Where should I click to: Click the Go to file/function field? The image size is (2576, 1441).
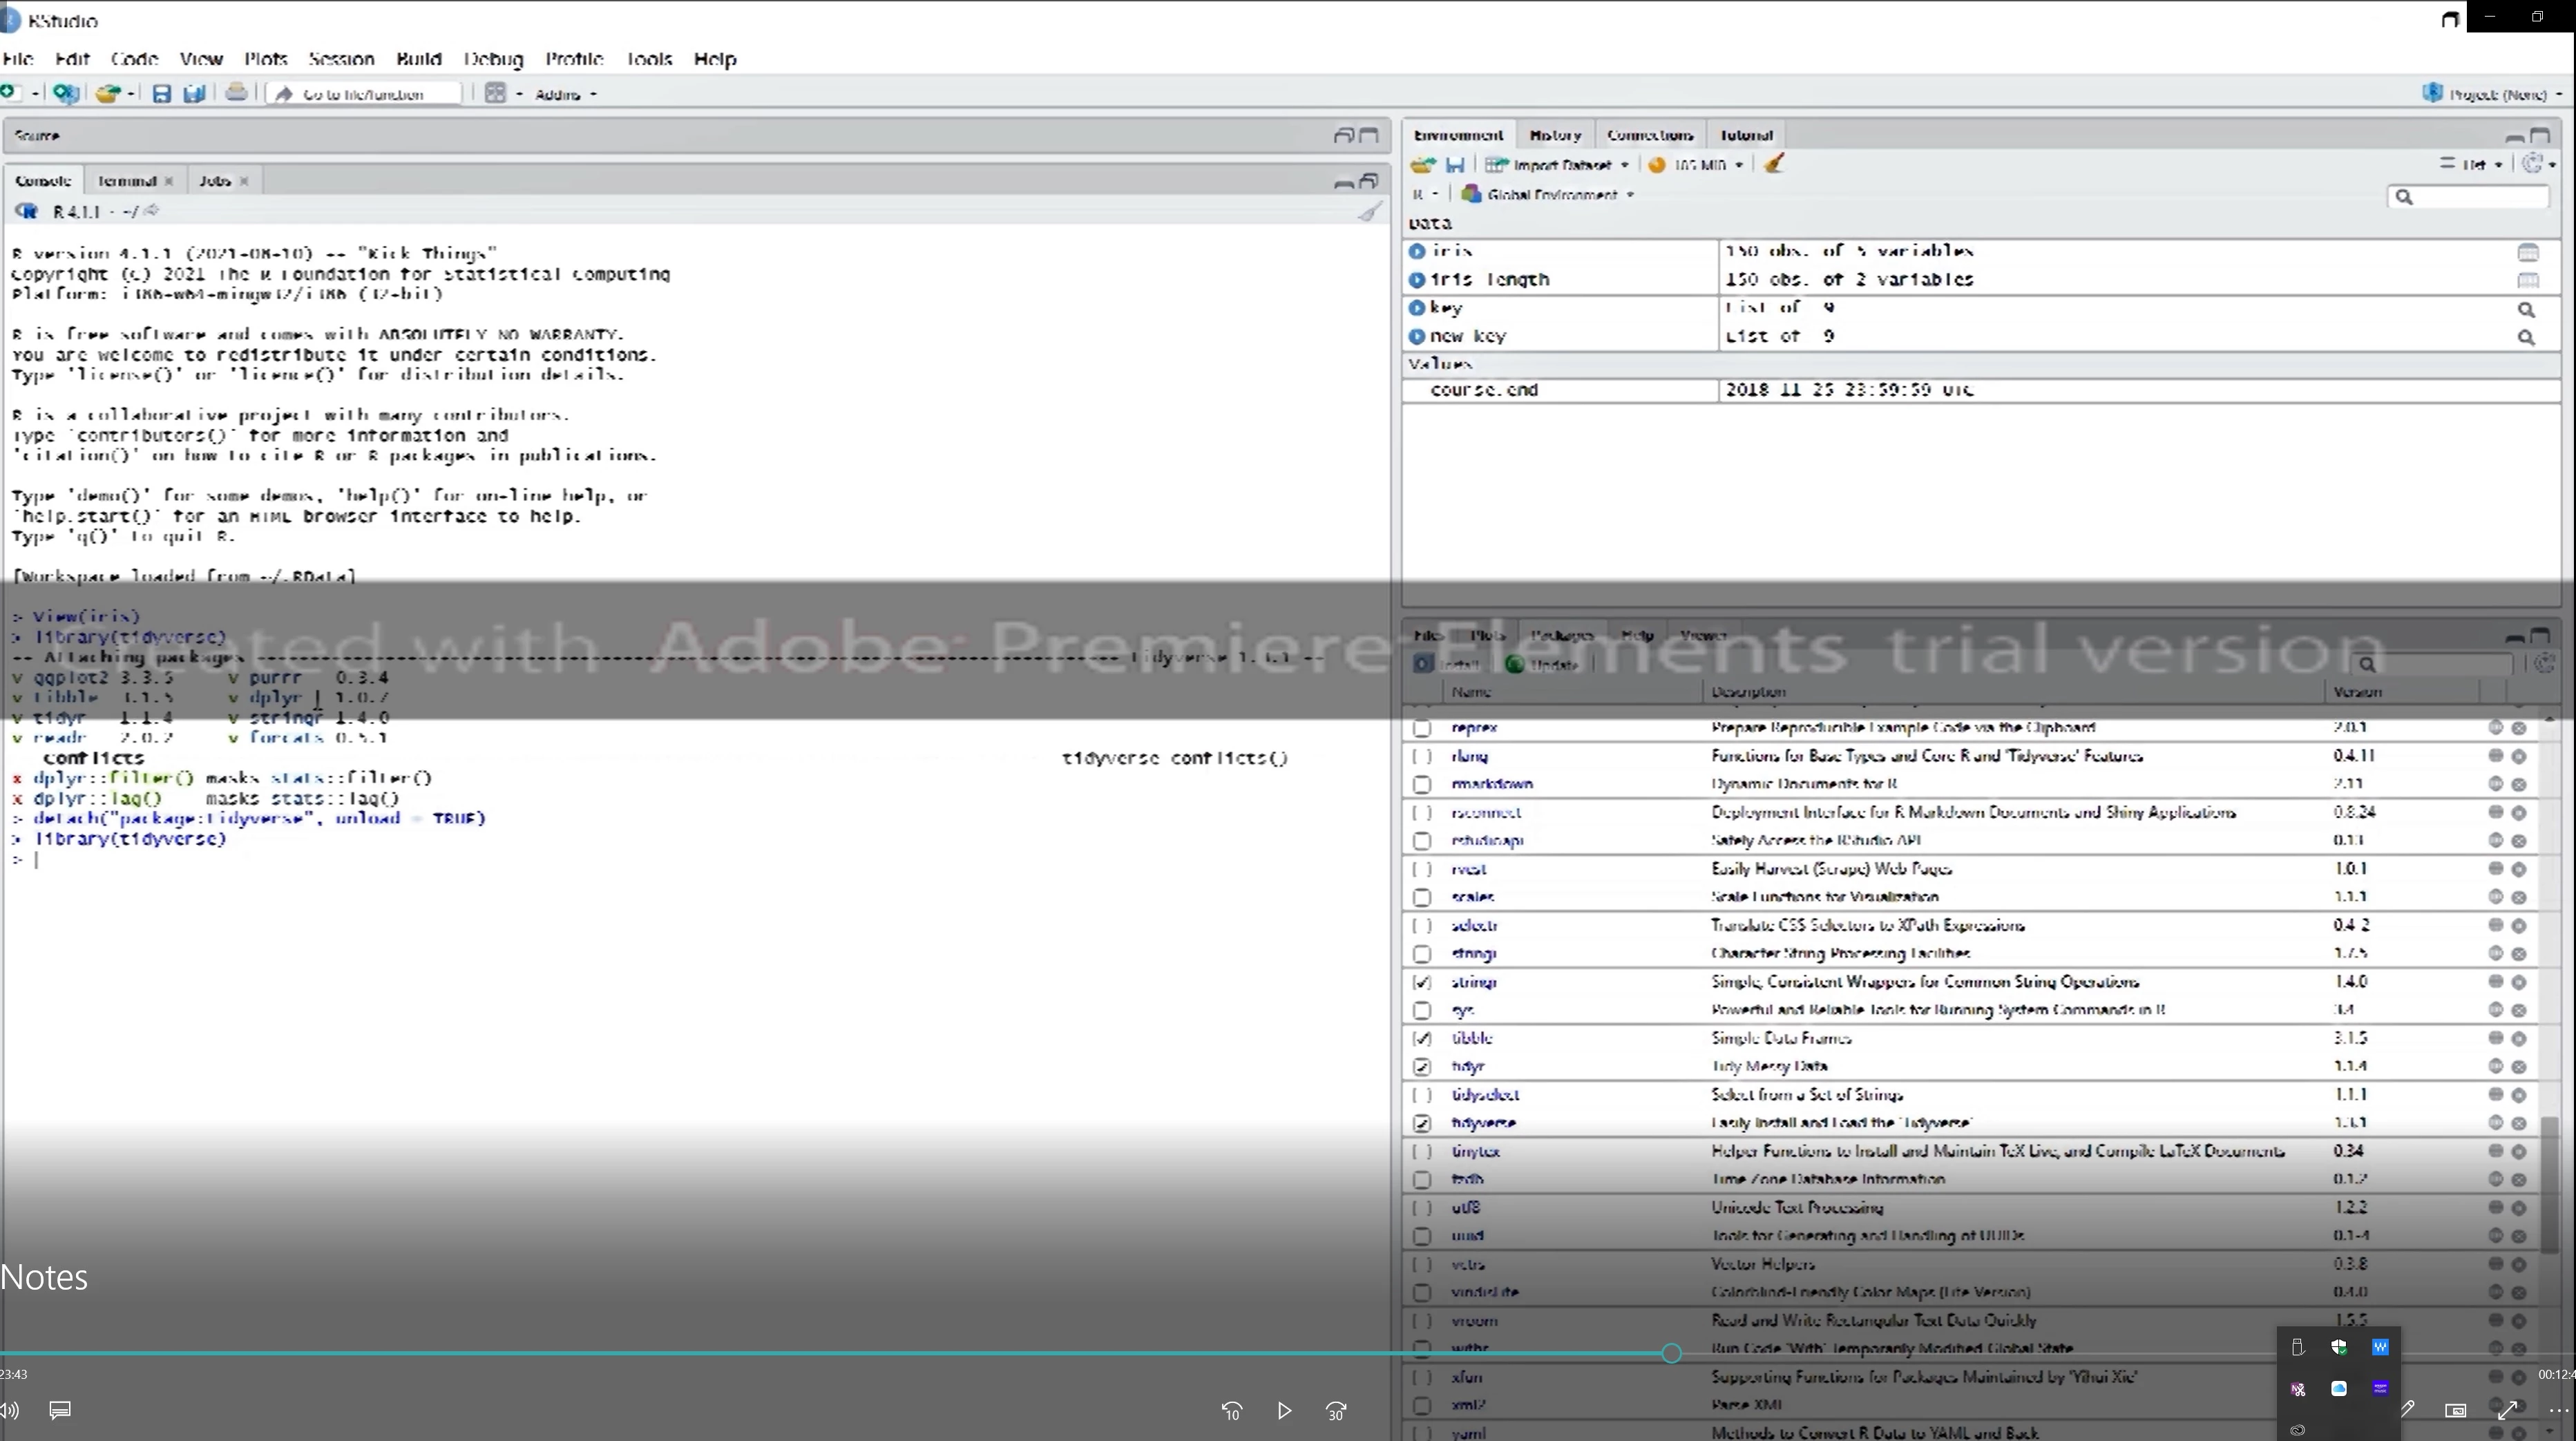click(x=363, y=94)
